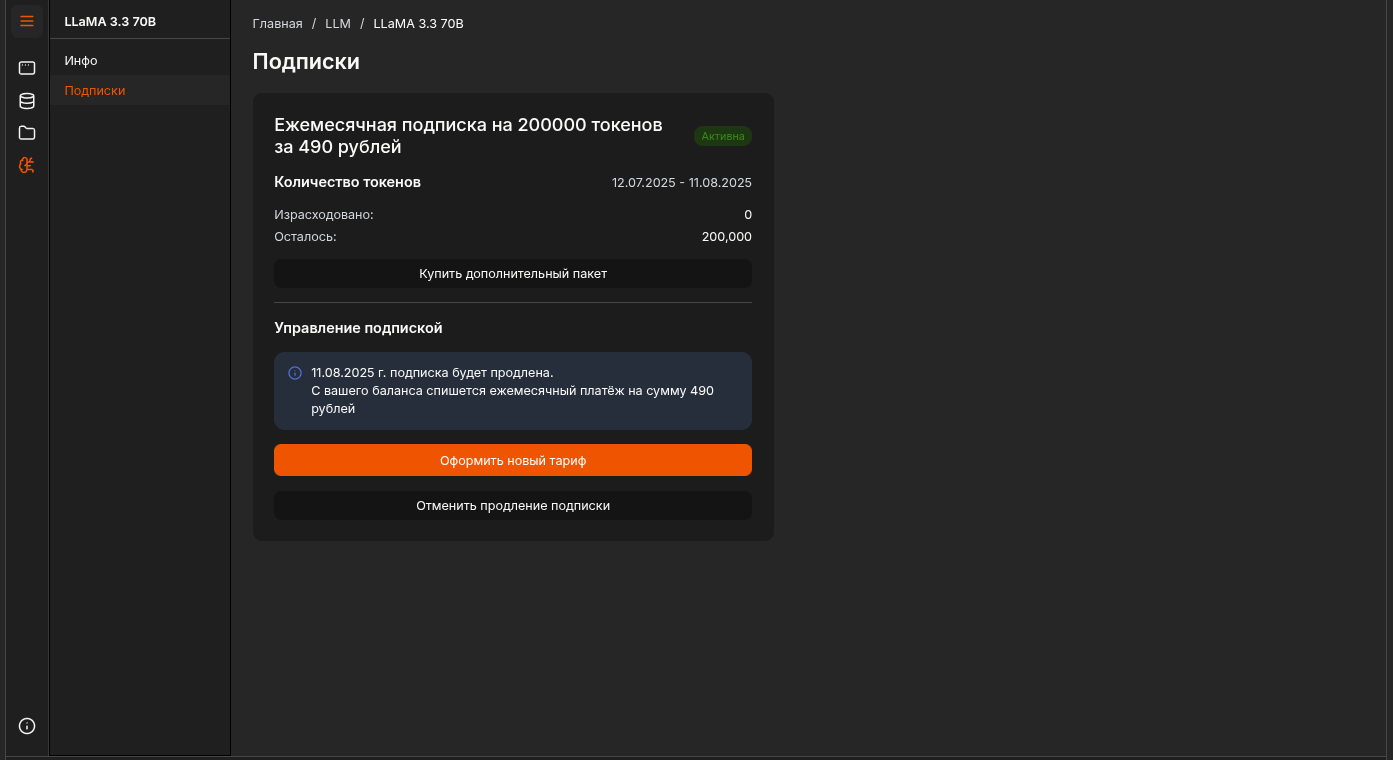Click the LLaMA 3.3 70B panel title
This screenshot has width=1393, height=760.
(110, 21)
